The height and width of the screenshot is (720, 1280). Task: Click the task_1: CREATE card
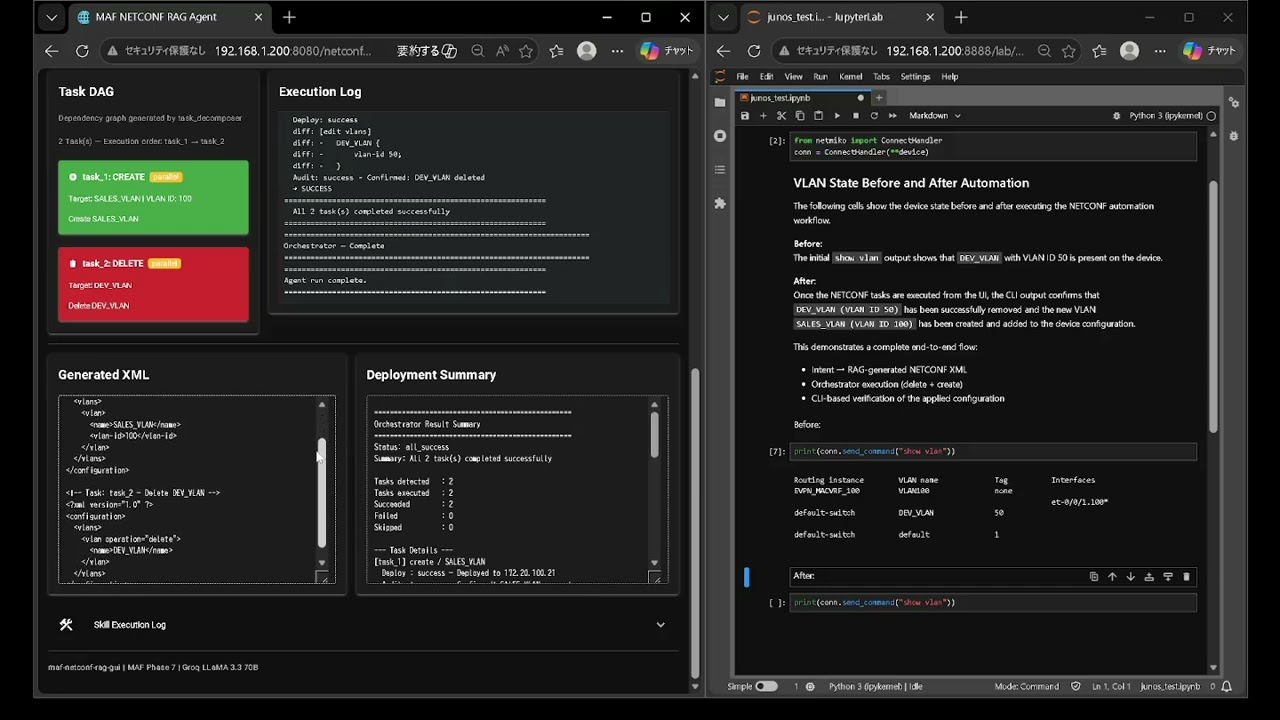pyautogui.click(x=153, y=197)
